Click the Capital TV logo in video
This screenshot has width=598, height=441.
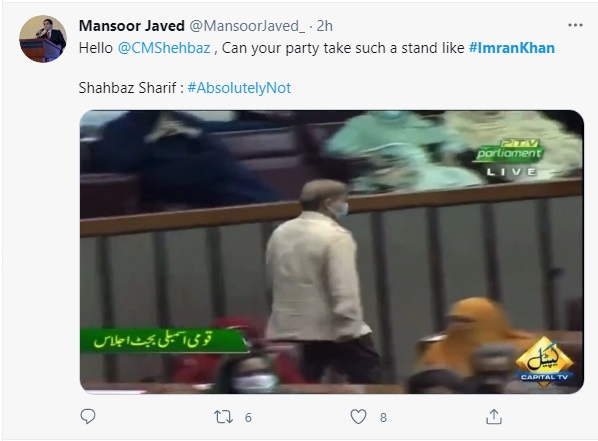tap(544, 362)
